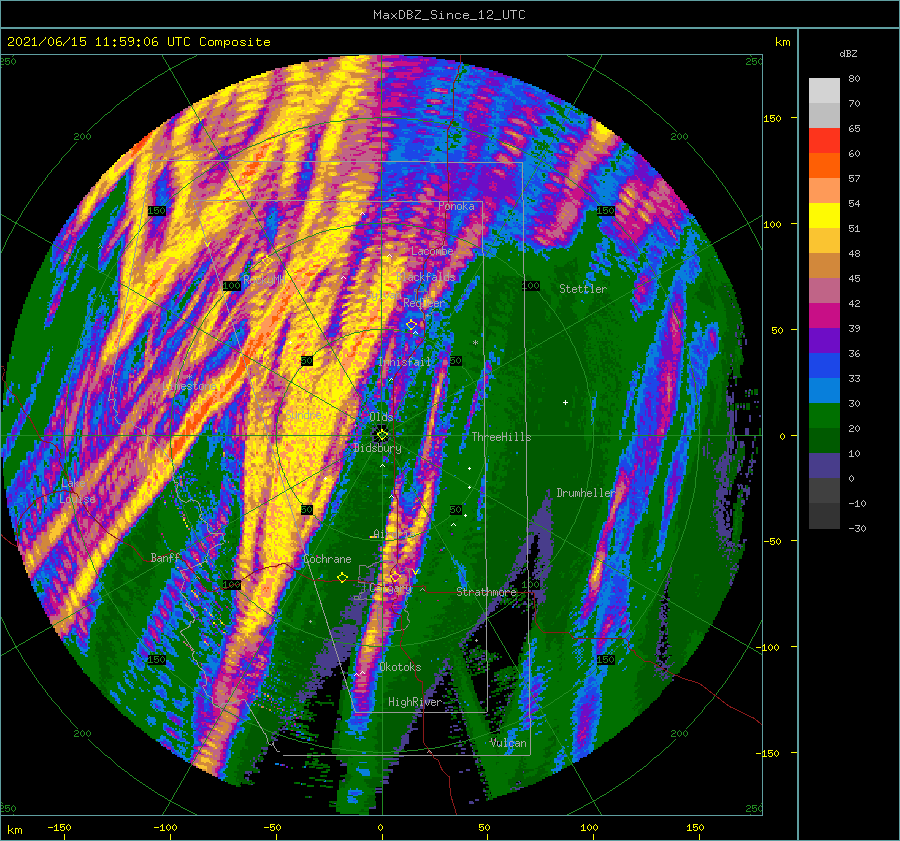Click the -30 value at the legend bottom

[x=857, y=528]
